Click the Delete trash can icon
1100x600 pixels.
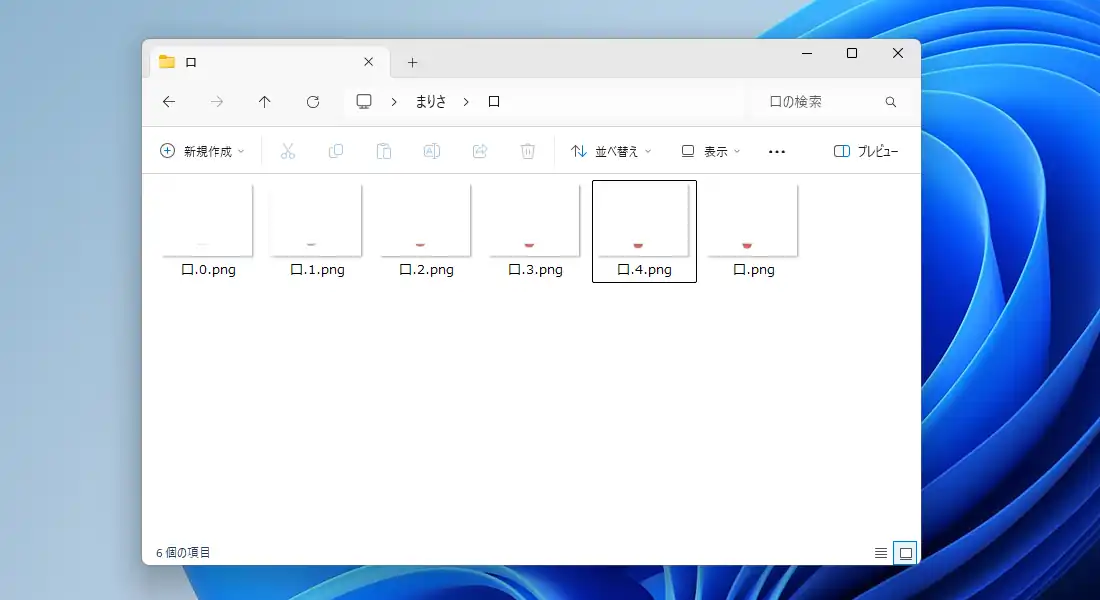tap(528, 151)
